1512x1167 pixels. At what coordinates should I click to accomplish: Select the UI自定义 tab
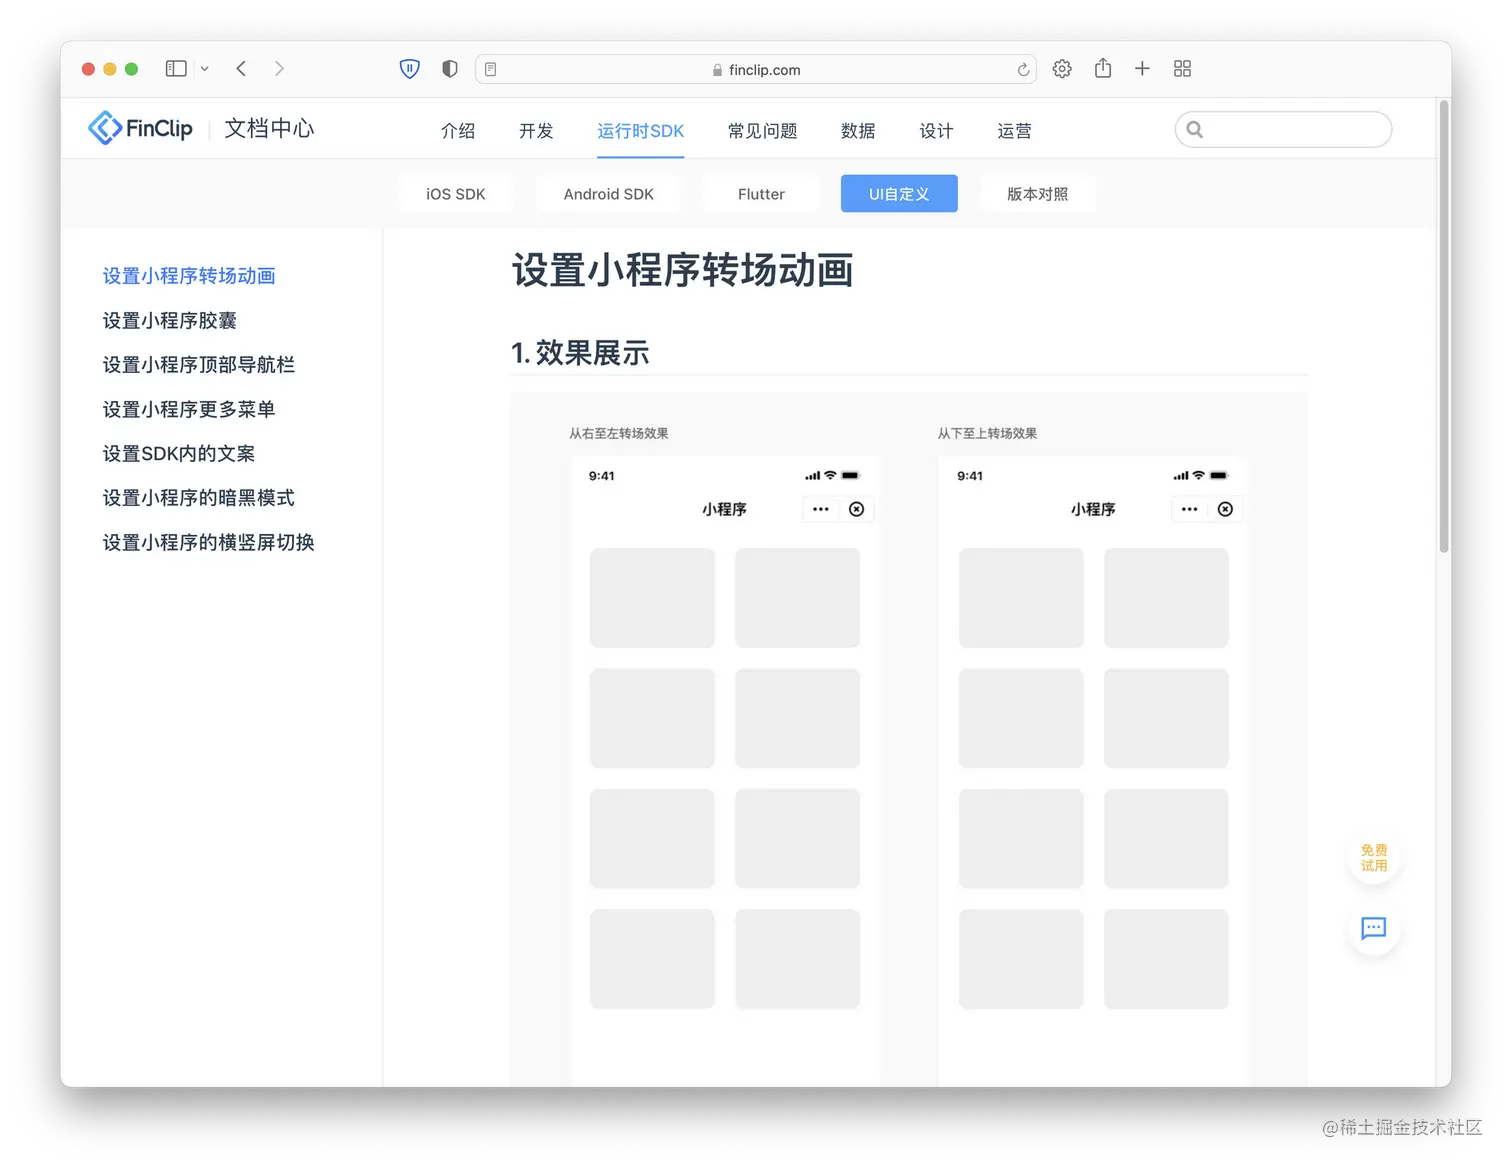899,194
